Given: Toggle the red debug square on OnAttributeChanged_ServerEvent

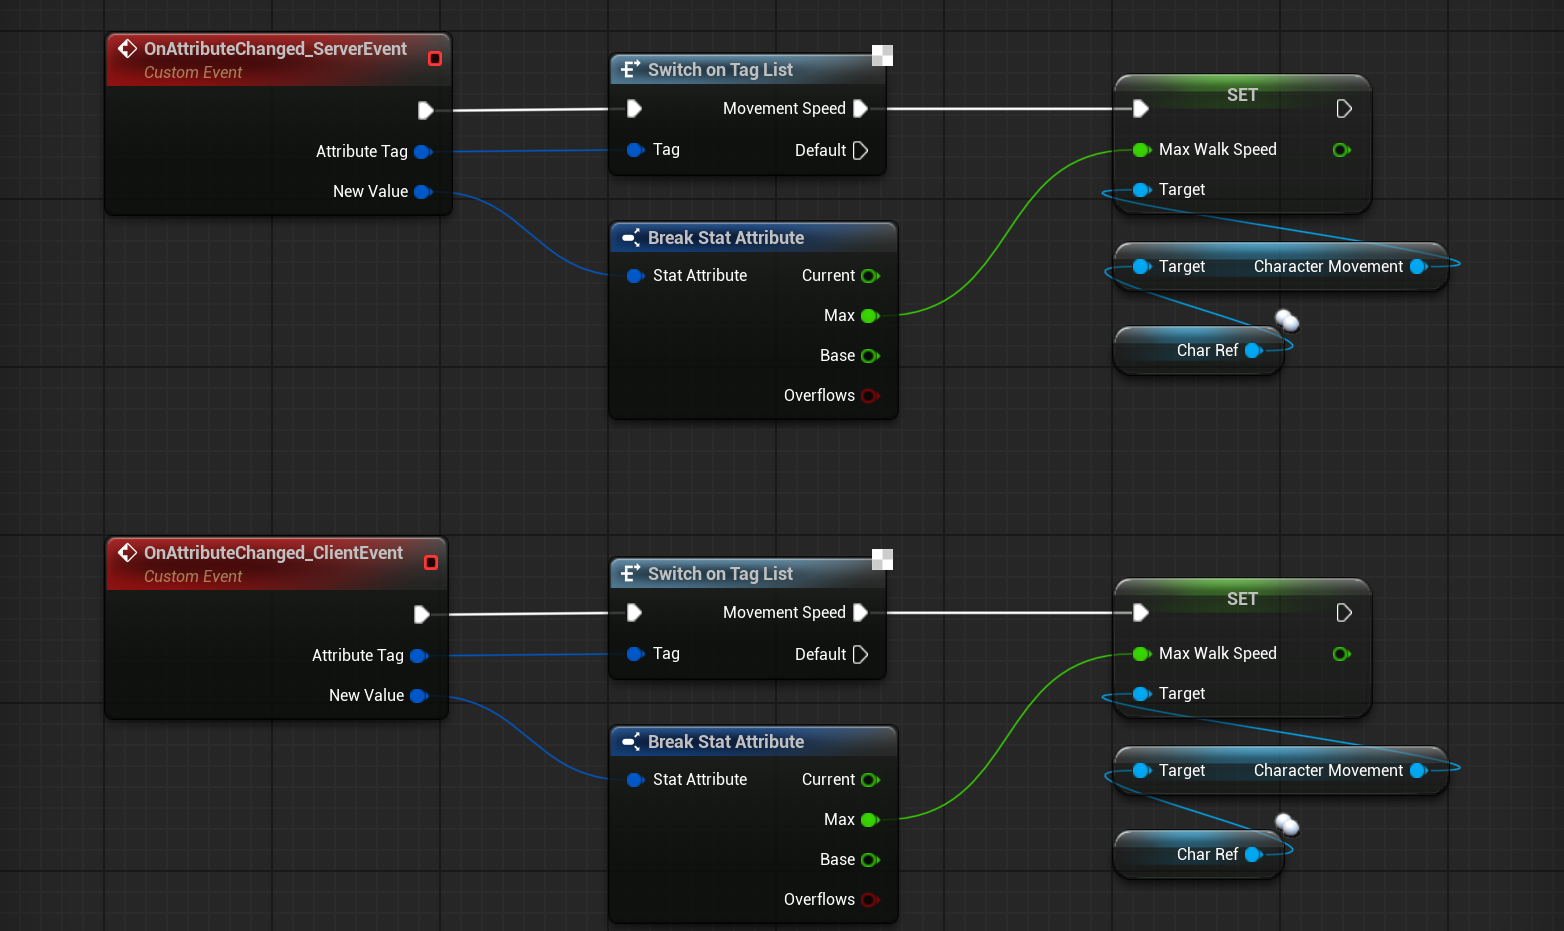Looking at the screenshot, I should [x=435, y=58].
